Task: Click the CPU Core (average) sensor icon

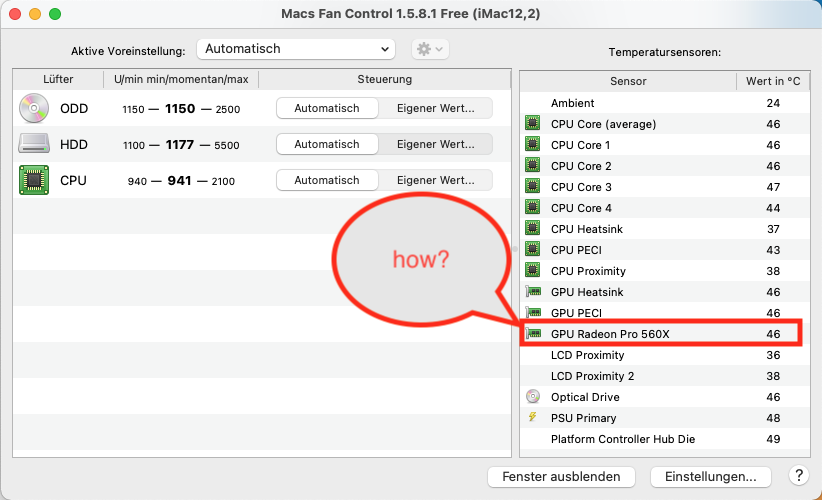Action: pyautogui.click(x=533, y=124)
